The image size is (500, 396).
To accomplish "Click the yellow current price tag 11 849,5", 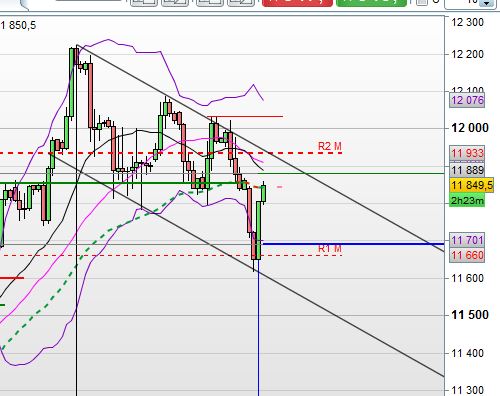I will (471, 185).
